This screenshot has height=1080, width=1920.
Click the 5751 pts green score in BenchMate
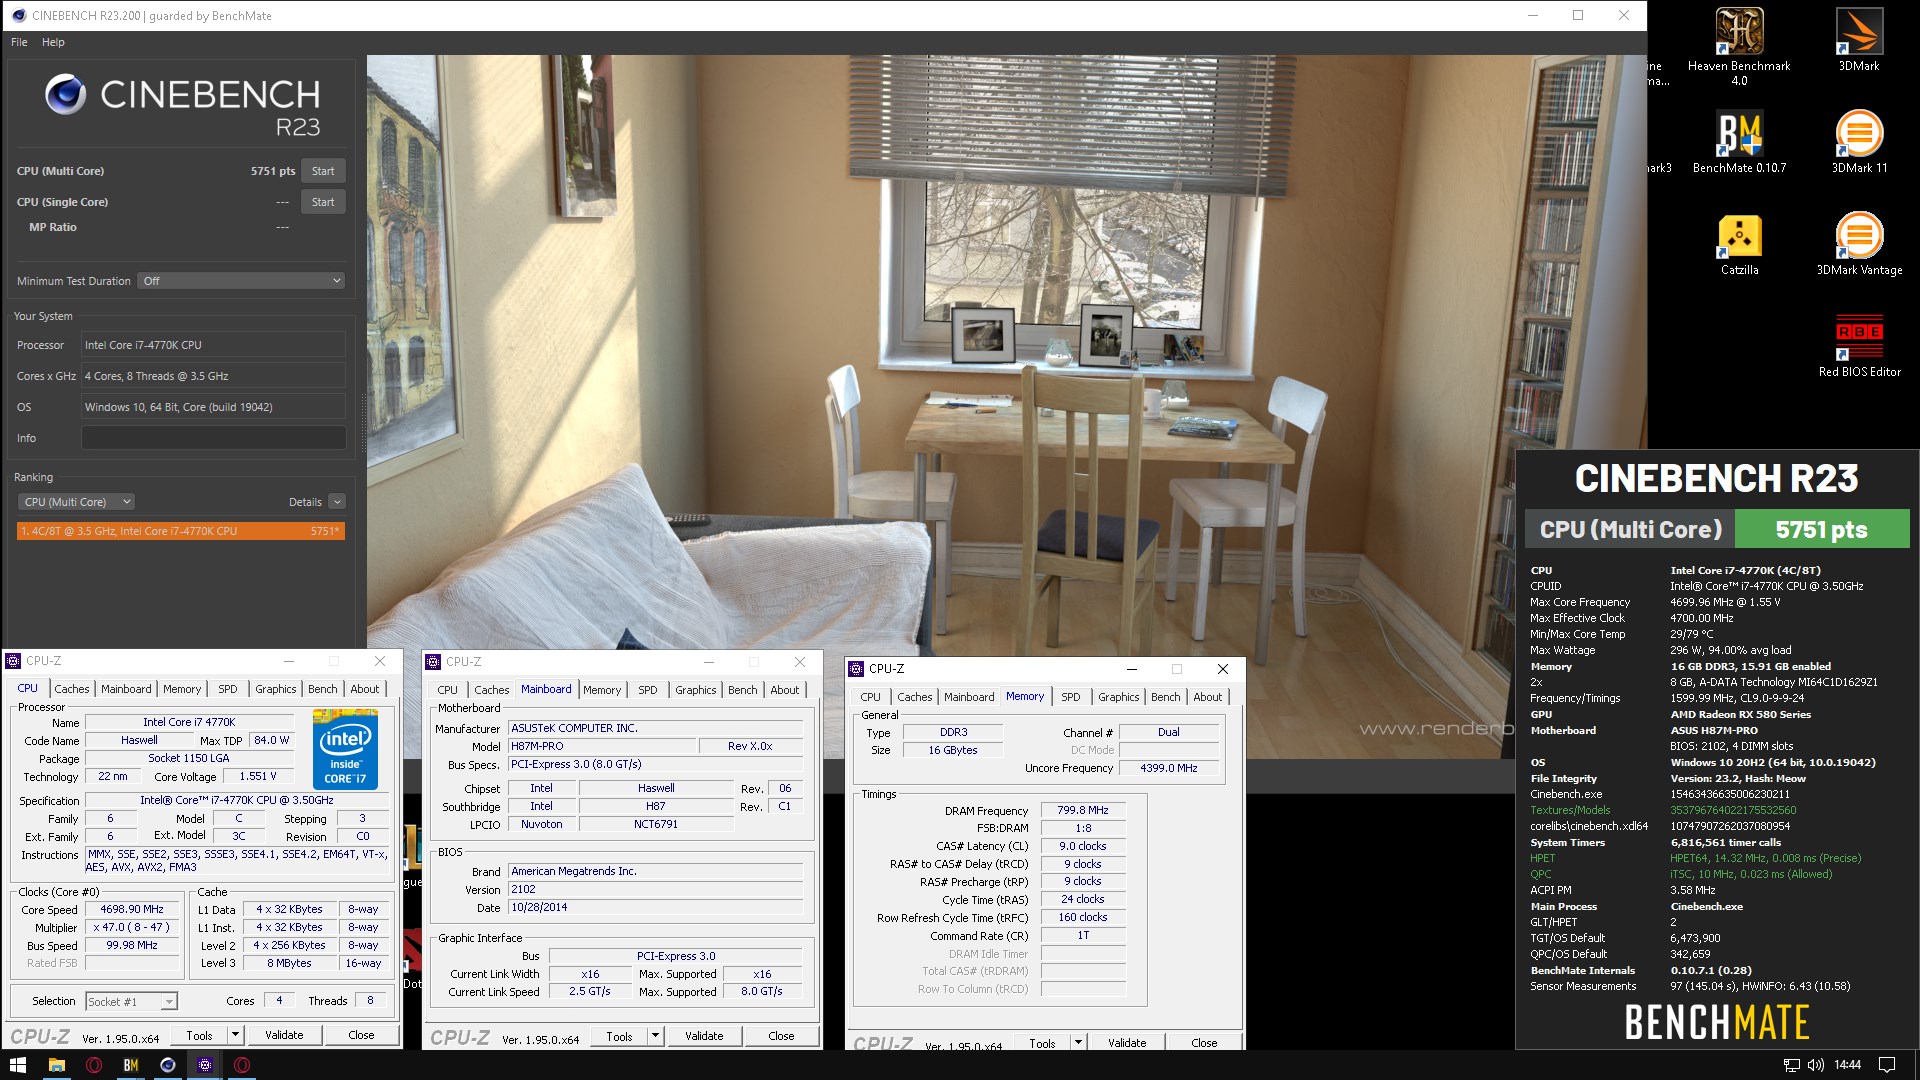[x=1821, y=529]
